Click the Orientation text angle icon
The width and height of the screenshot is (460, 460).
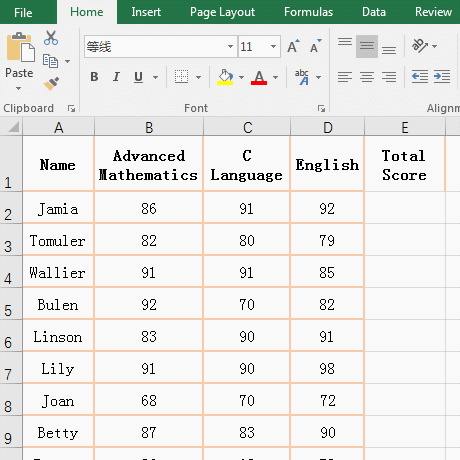pos(419,46)
